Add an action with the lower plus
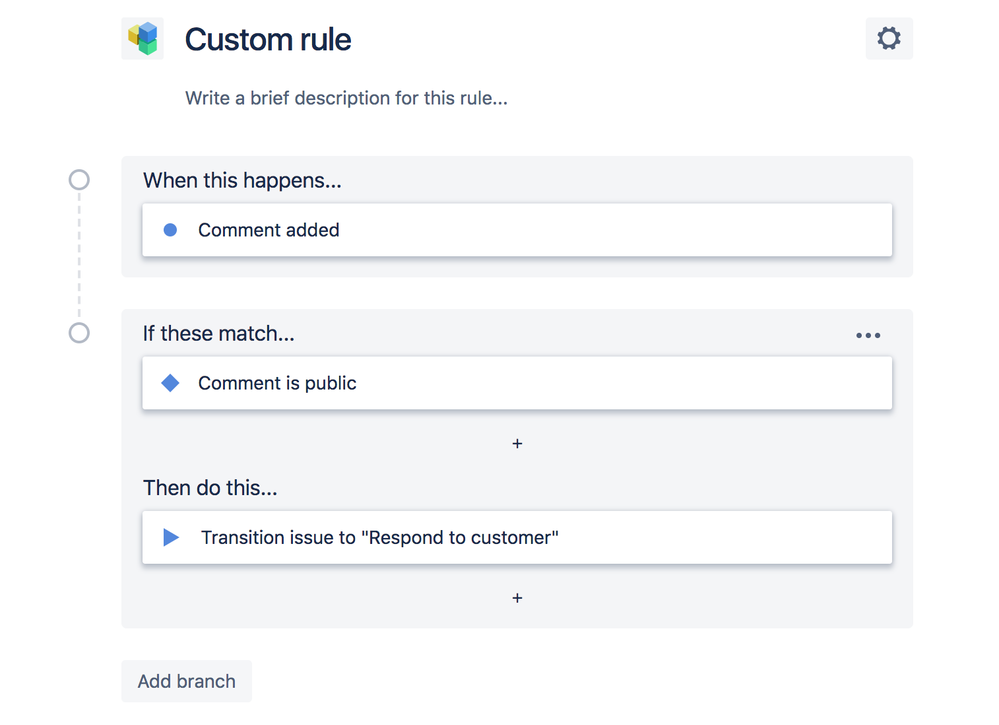The width and height of the screenshot is (999, 725). pos(517,598)
